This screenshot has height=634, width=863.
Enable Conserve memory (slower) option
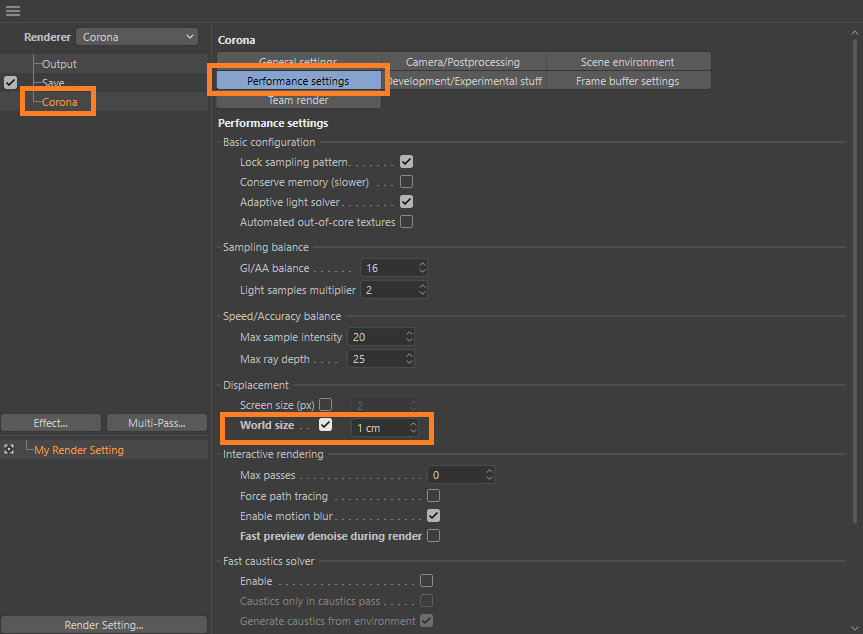pyautogui.click(x=407, y=182)
